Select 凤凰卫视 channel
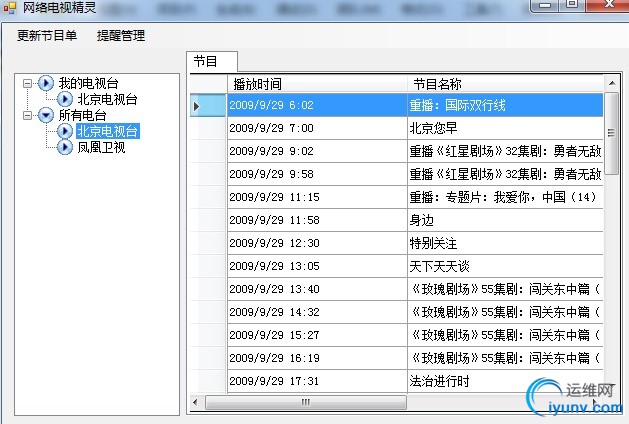Image resolution: width=629 pixels, height=424 pixels. coord(101,147)
